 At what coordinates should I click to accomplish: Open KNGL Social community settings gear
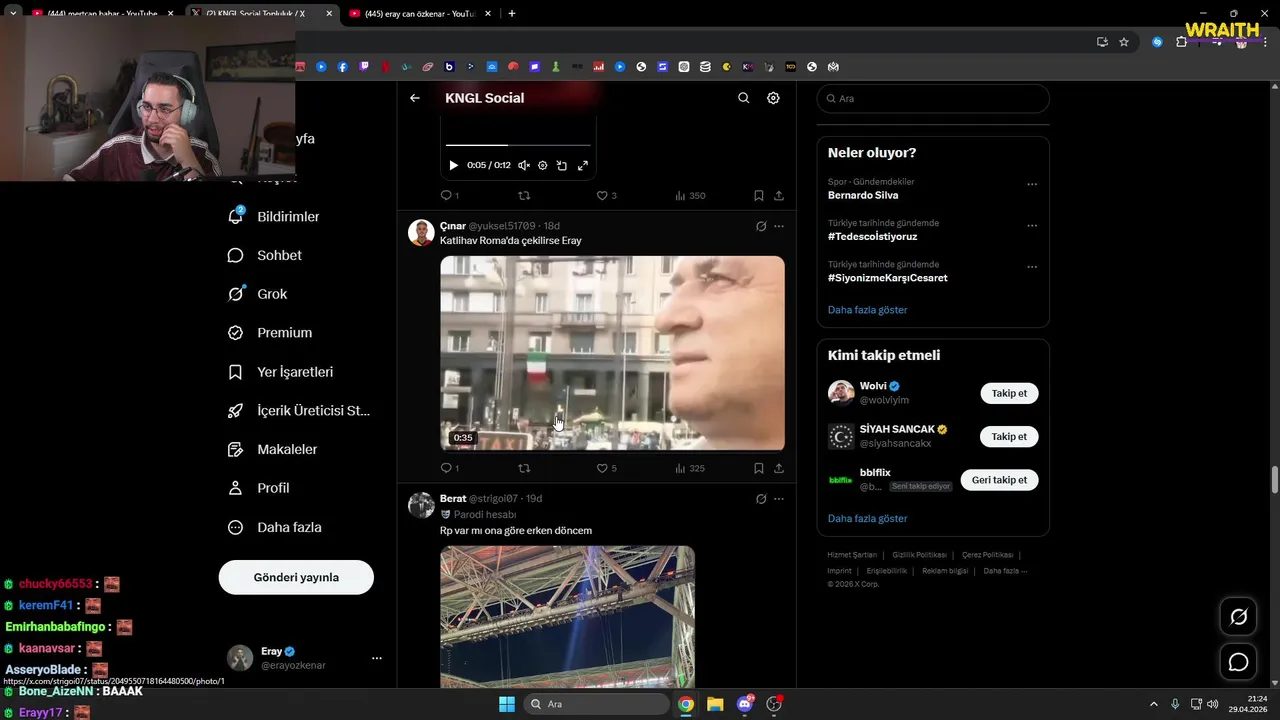pos(773,98)
